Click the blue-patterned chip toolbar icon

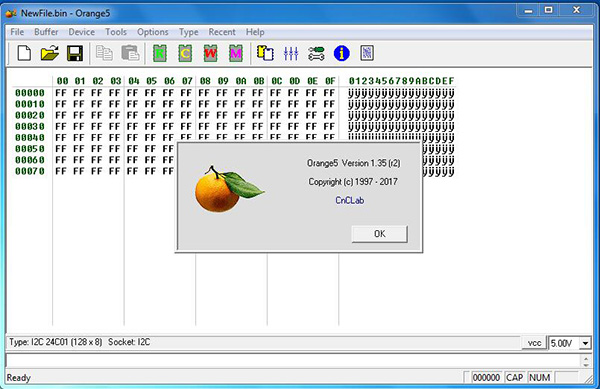(367, 53)
